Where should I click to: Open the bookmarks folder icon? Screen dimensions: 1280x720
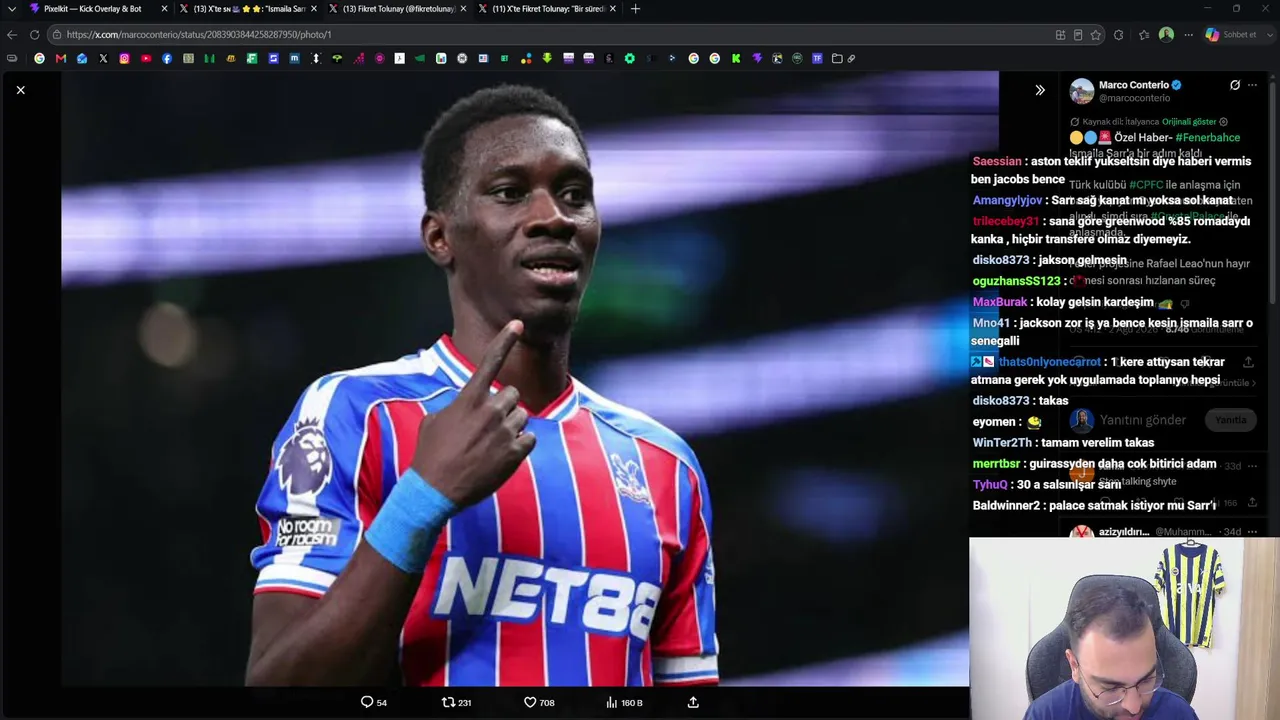pos(837,58)
